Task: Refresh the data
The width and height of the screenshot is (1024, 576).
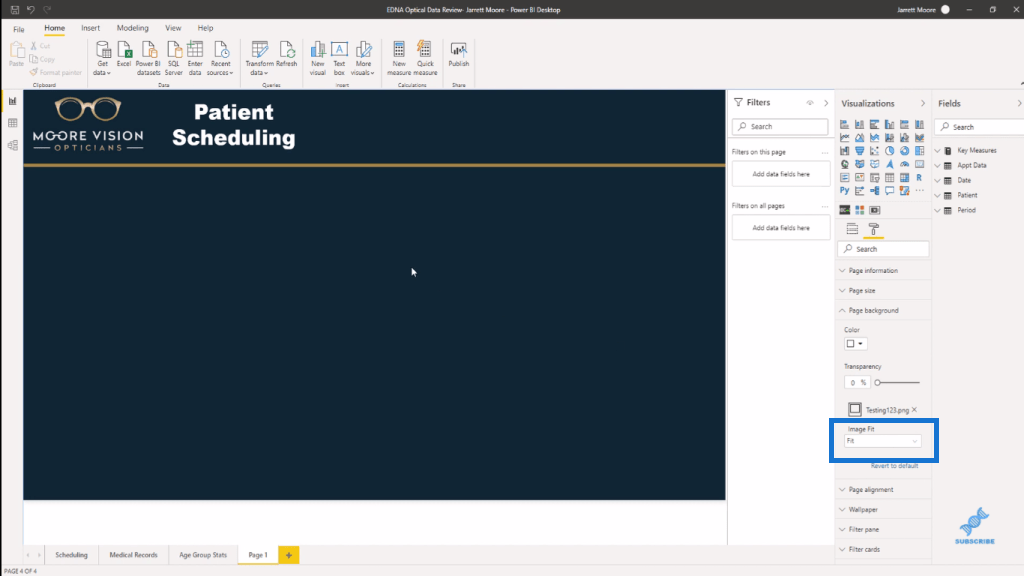Action: 287,54
